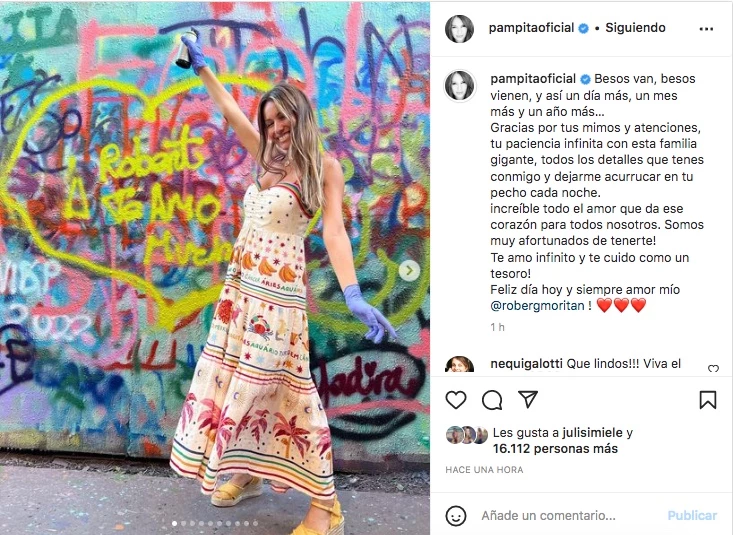Click the caption author avatar
This screenshot has width=733, height=535.
pos(459,86)
